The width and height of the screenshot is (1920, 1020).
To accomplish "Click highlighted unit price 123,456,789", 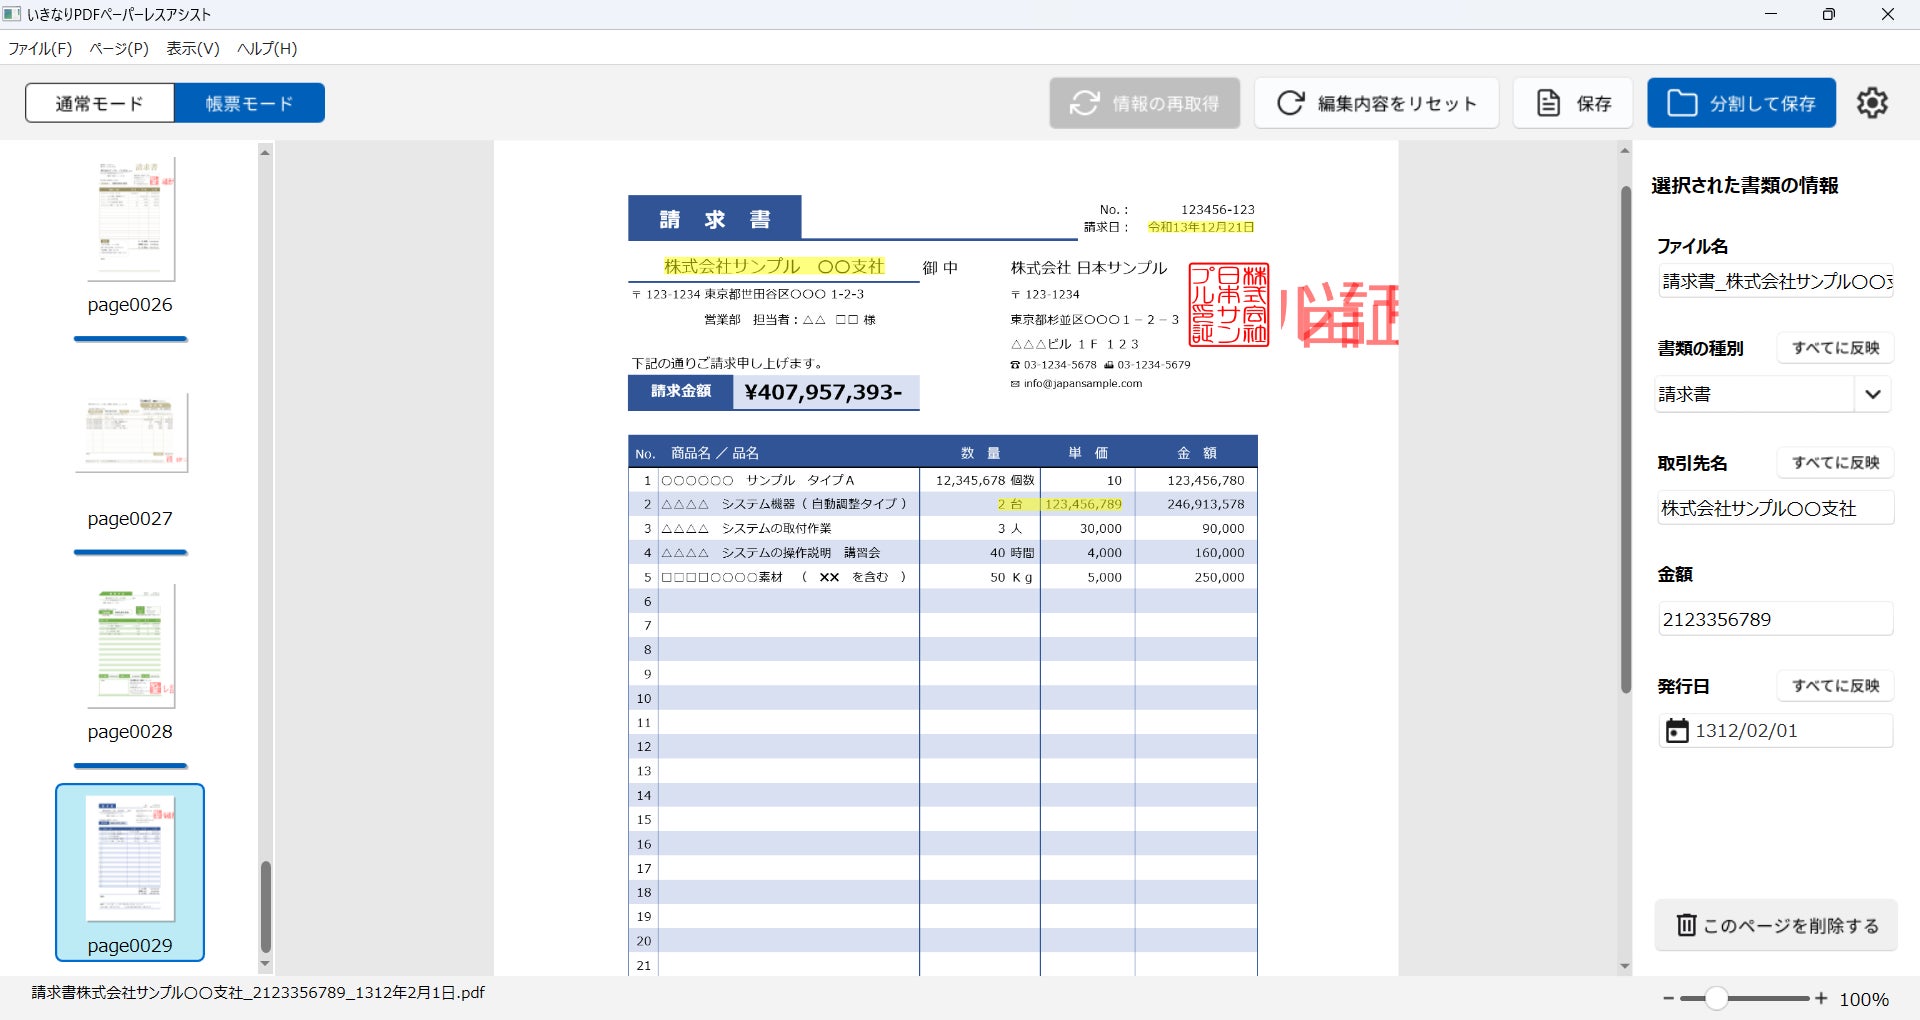I will [x=1083, y=504].
